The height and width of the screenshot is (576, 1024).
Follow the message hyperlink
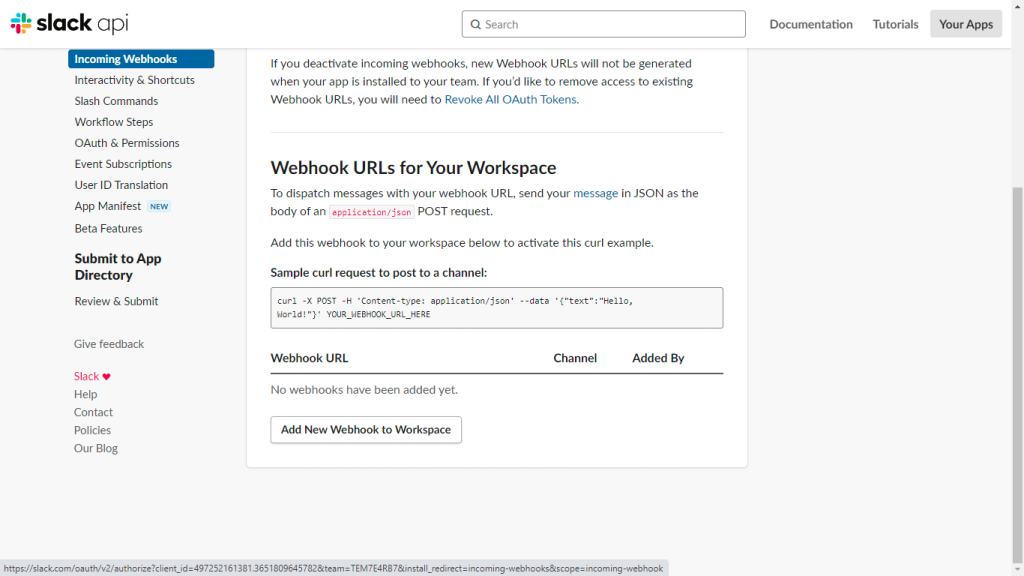tap(596, 193)
